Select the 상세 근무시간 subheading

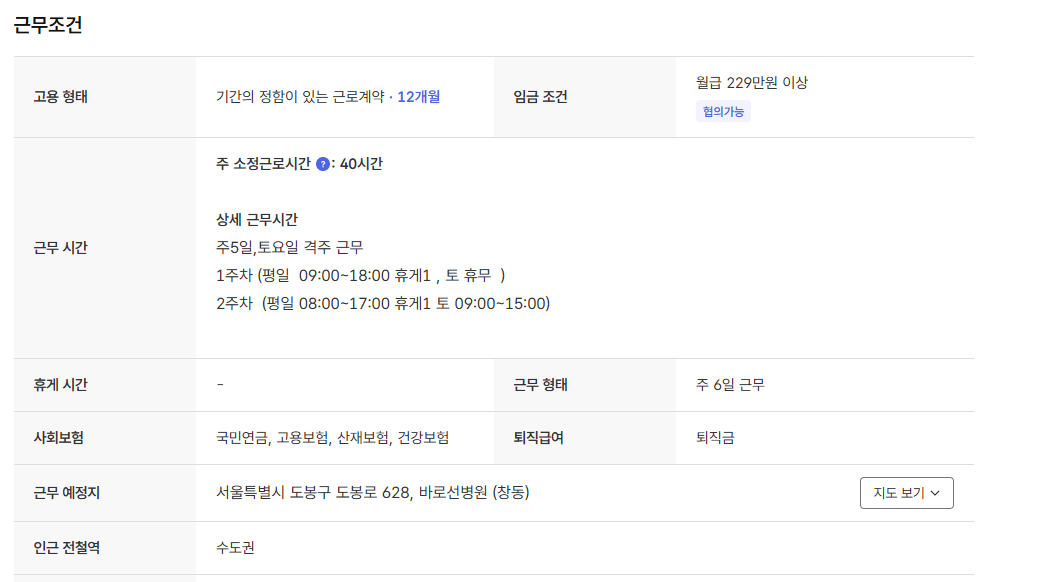tap(257, 220)
